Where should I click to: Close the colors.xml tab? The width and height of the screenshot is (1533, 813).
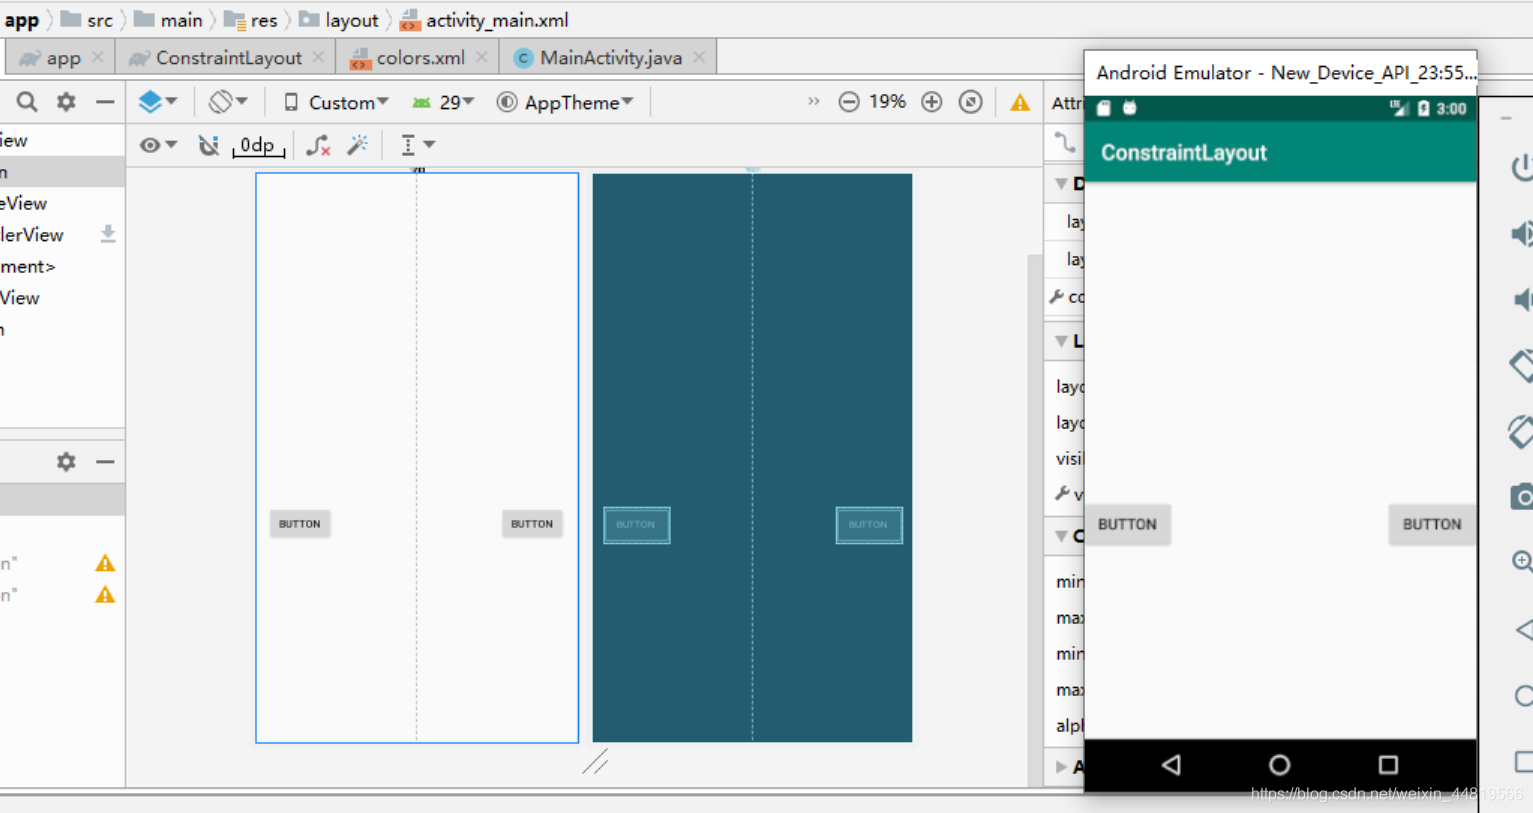(482, 58)
